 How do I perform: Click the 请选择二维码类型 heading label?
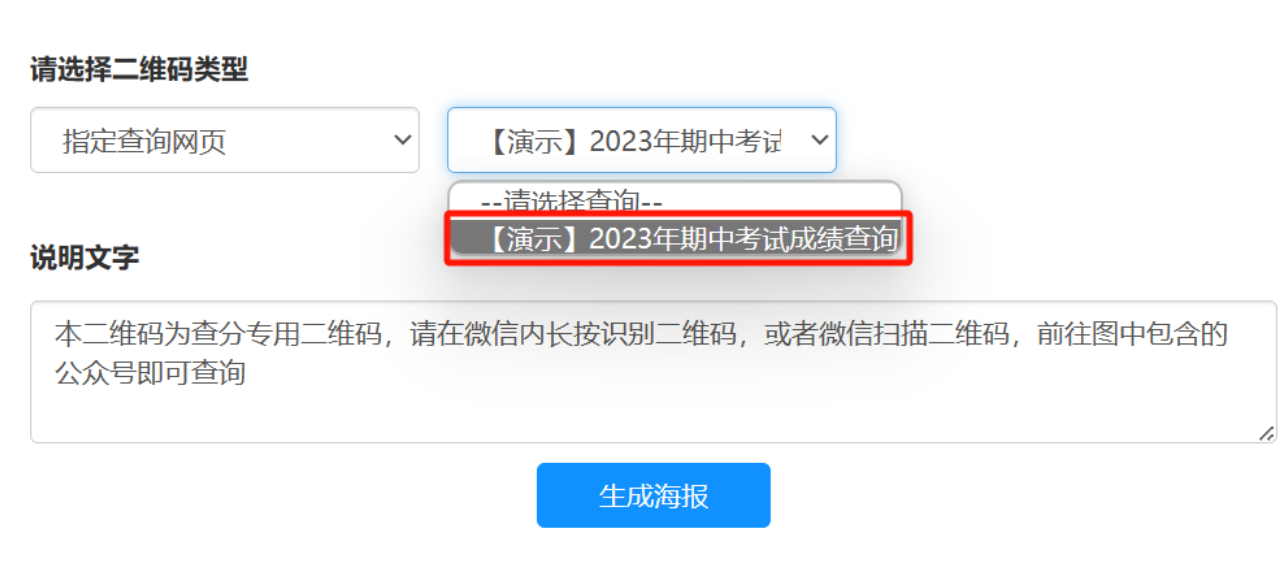tap(139, 69)
